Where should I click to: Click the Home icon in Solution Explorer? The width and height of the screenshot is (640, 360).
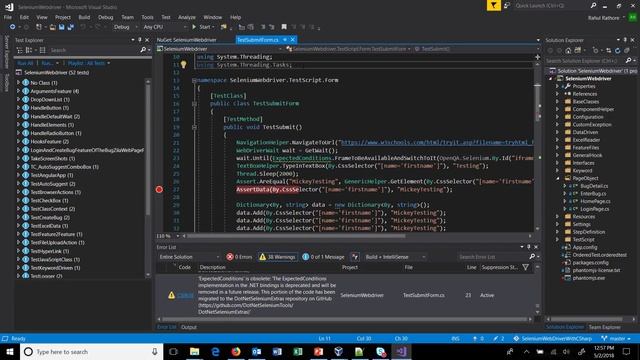click(568, 50)
